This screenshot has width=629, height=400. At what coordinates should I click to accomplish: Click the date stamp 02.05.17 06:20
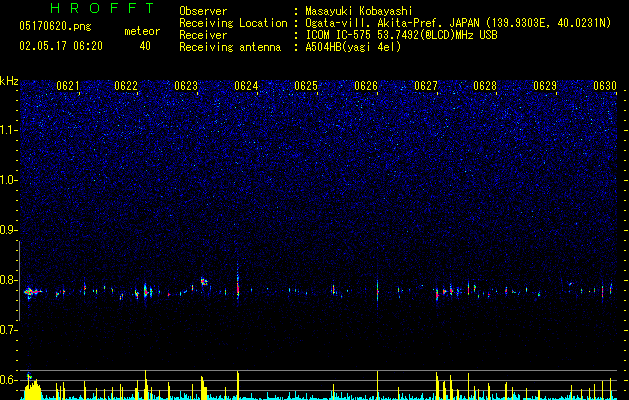click(61, 46)
